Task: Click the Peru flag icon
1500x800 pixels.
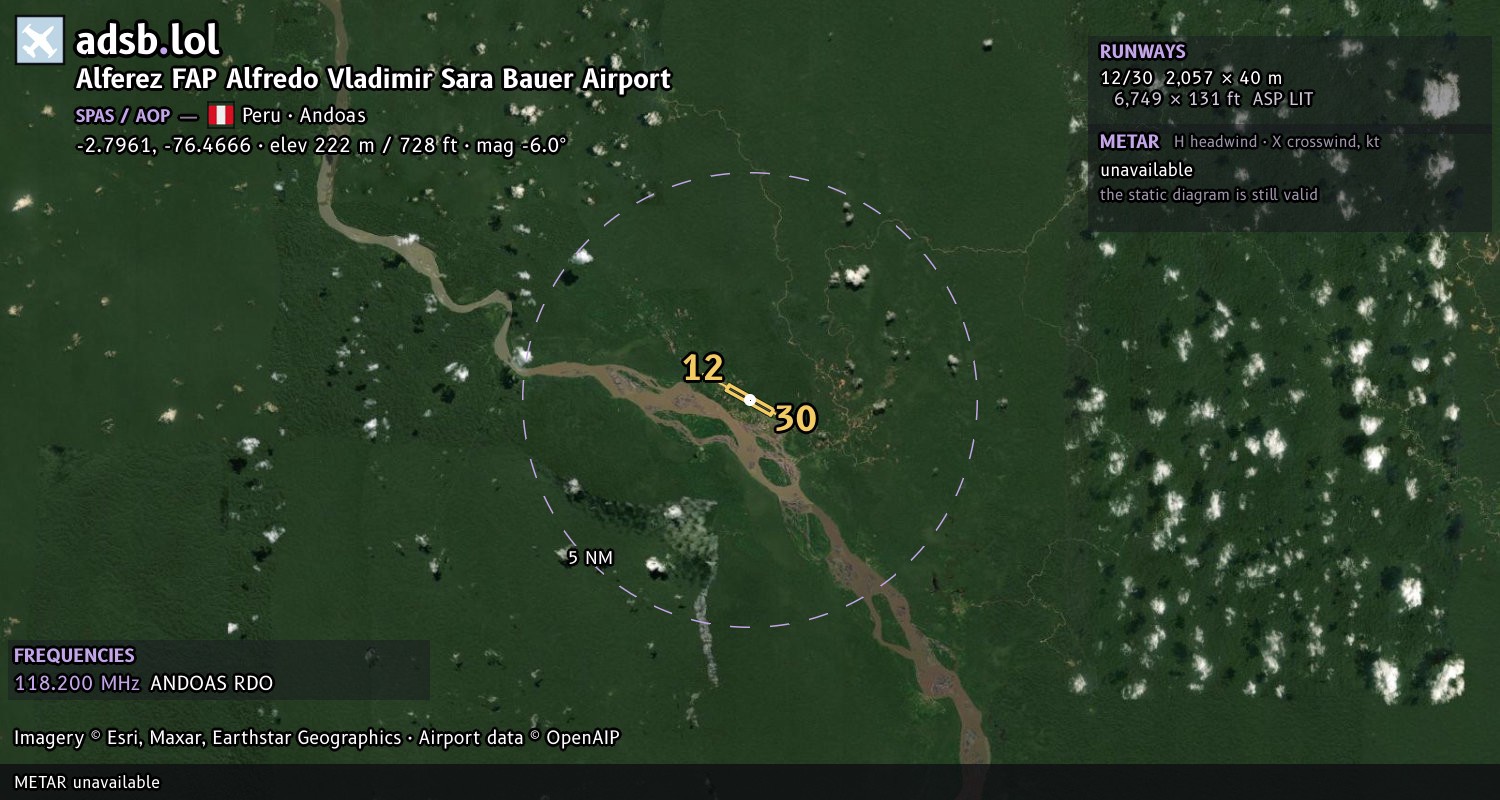Action: (220, 115)
